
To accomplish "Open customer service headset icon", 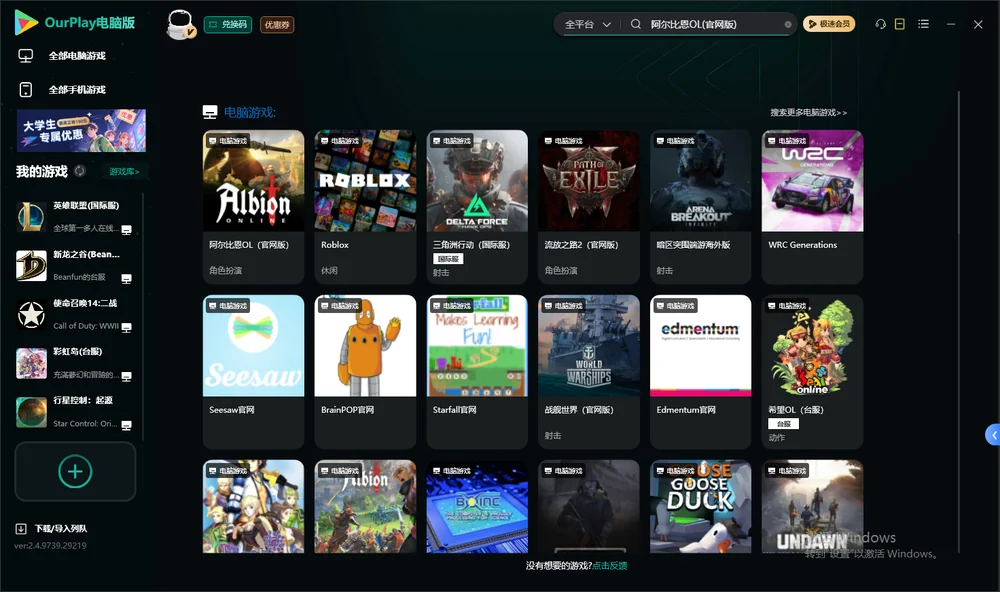I will click(x=881, y=24).
